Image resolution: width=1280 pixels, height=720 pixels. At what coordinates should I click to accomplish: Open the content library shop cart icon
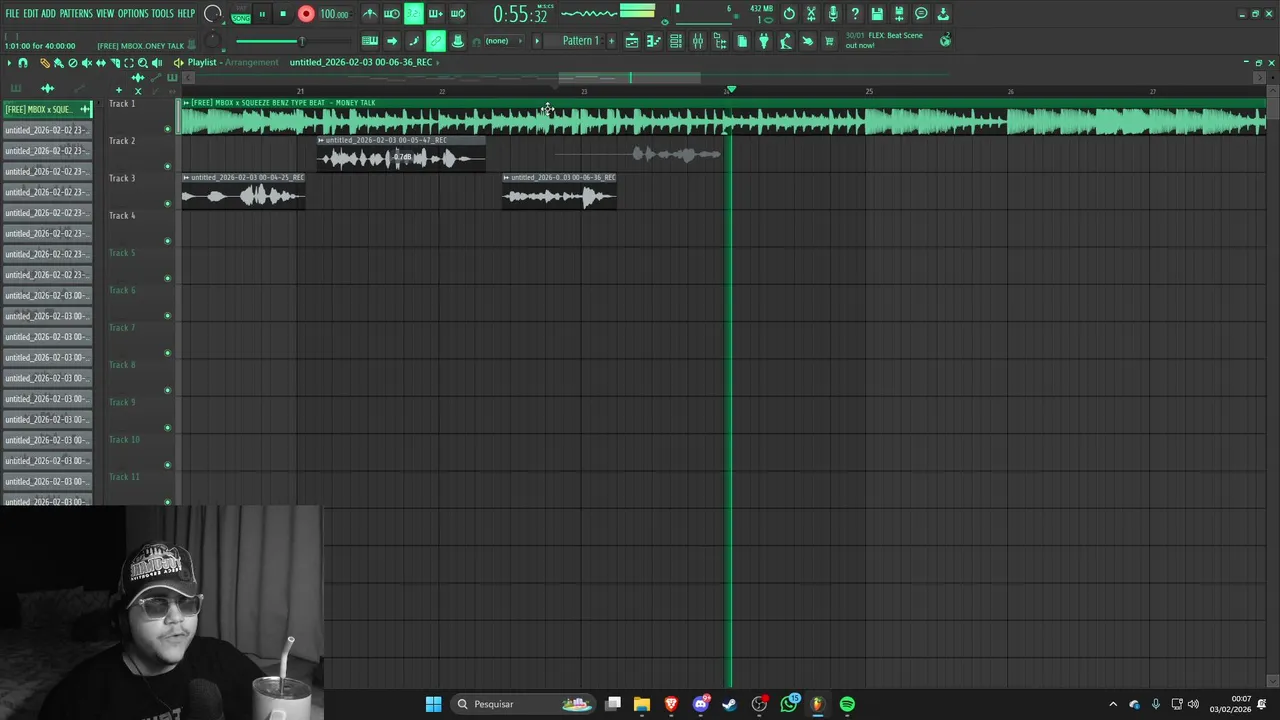pyautogui.click(x=829, y=41)
